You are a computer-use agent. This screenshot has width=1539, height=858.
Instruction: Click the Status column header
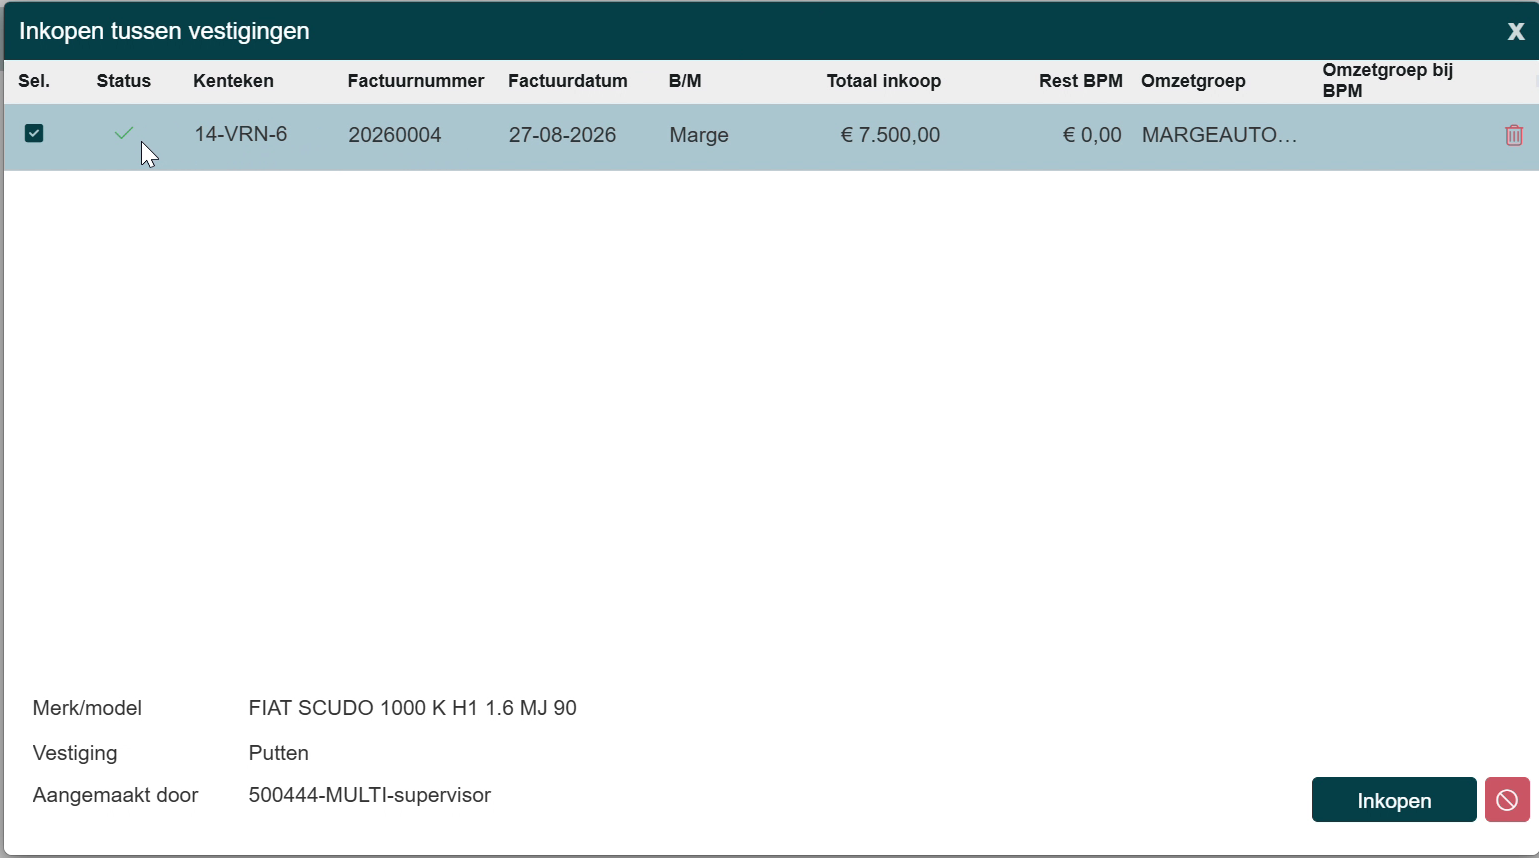click(x=124, y=81)
